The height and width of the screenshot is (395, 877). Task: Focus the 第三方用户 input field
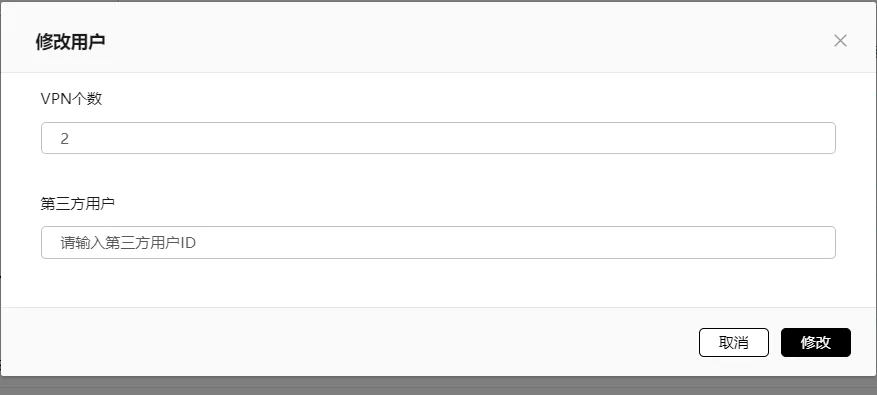click(x=438, y=242)
